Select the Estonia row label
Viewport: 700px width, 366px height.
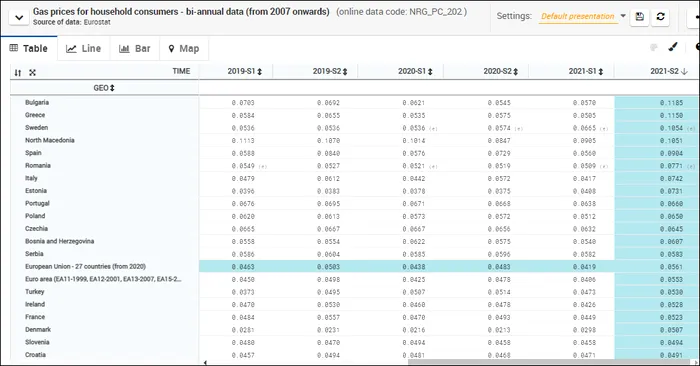tap(36, 191)
